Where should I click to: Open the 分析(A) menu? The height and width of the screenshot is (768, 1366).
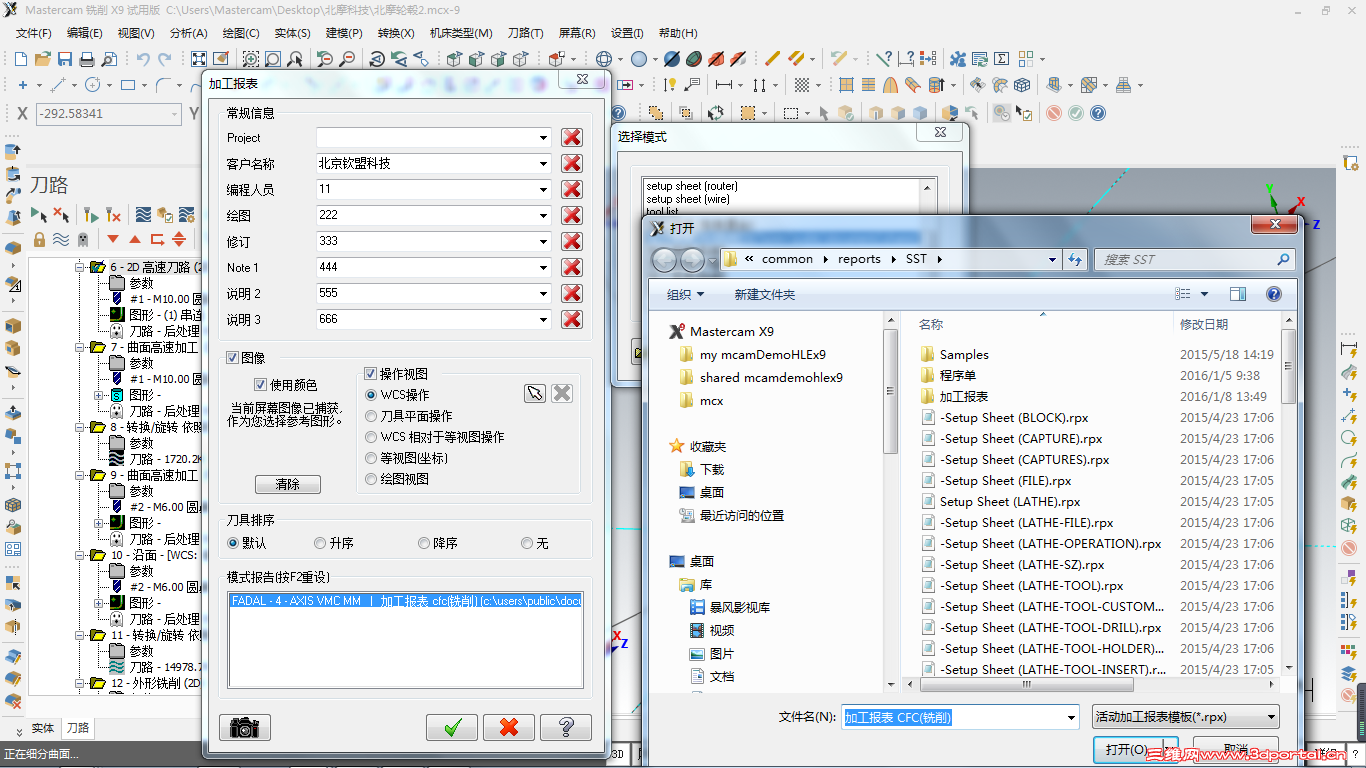pyautogui.click(x=188, y=33)
